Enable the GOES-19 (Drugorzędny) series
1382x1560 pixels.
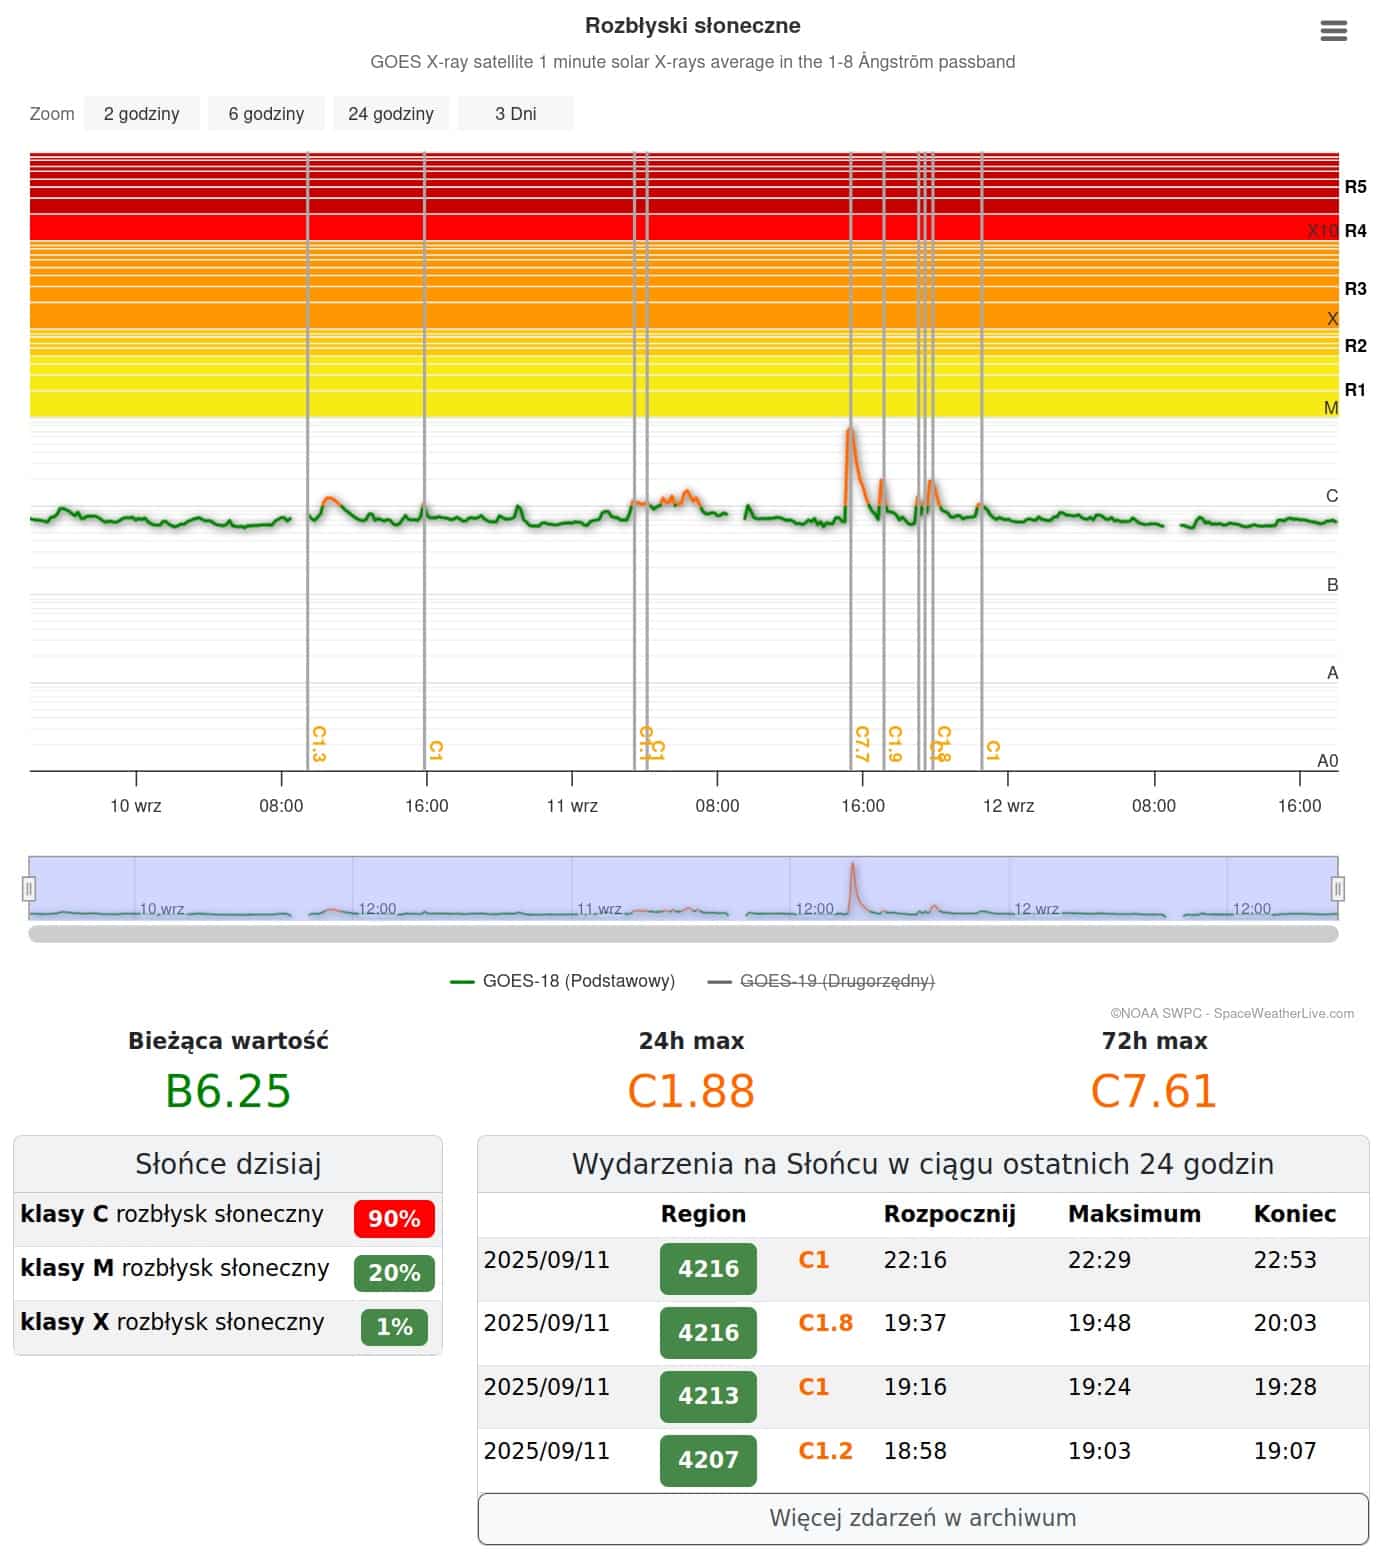point(821,981)
